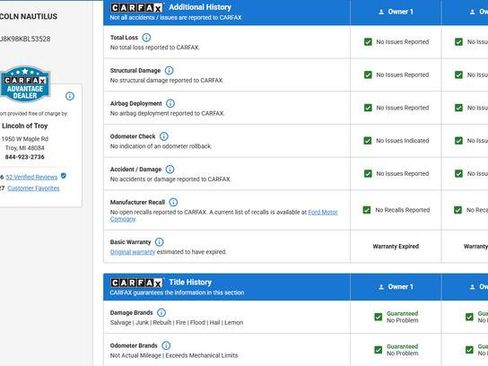Click Structural Damage green check for Owner 1
This screenshot has width=488, height=366.
(368, 75)
